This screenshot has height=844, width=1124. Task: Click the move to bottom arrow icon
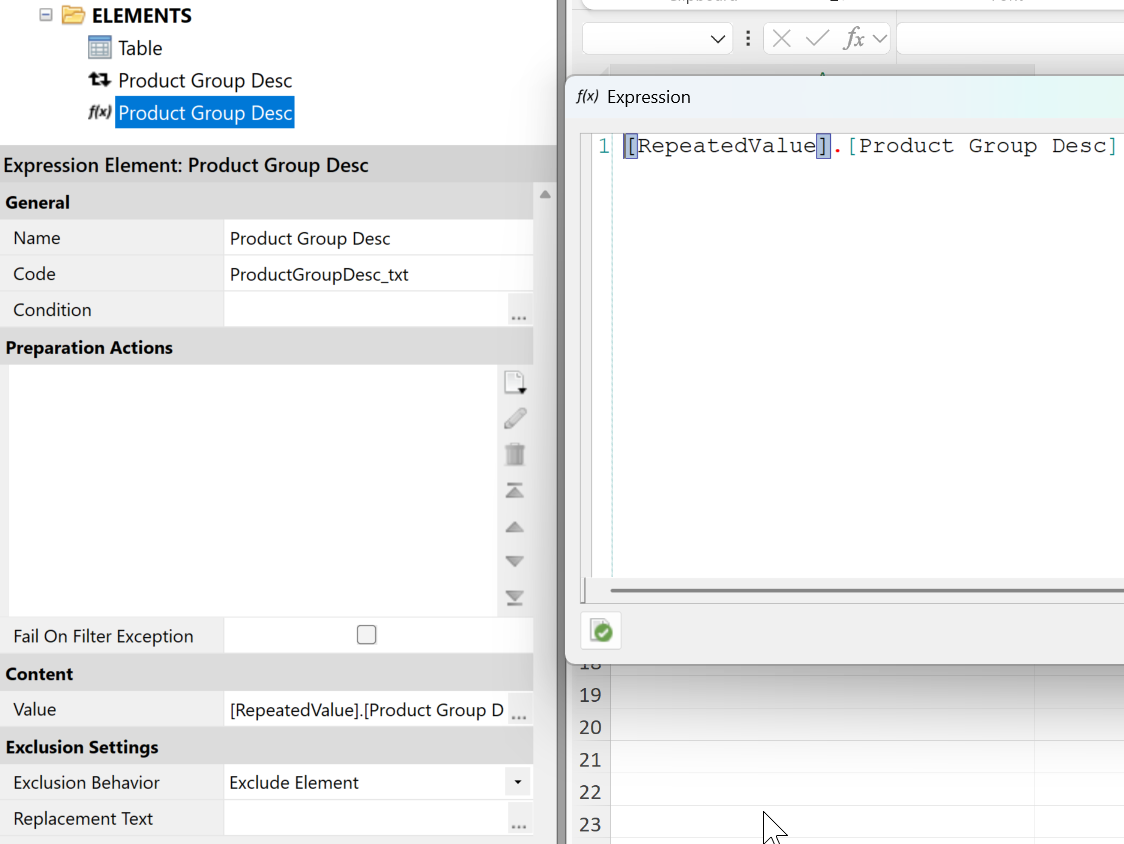coord(515,598)
